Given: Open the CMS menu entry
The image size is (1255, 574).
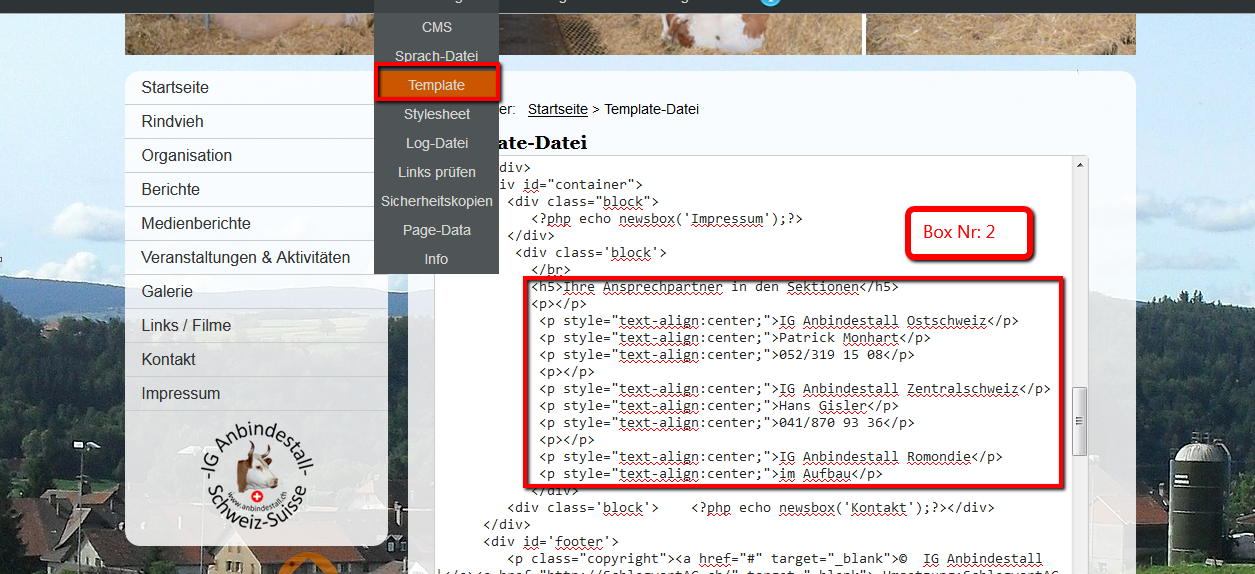Looking at the screenshot, I should click(437, 27).
